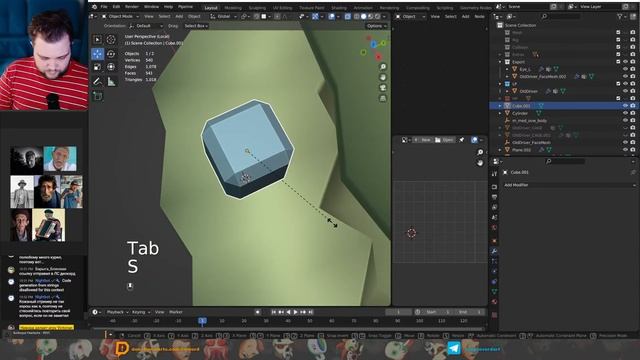Open the Tool properties tab icon
This screenshot has height=360, width=640.
coord(494,174)
